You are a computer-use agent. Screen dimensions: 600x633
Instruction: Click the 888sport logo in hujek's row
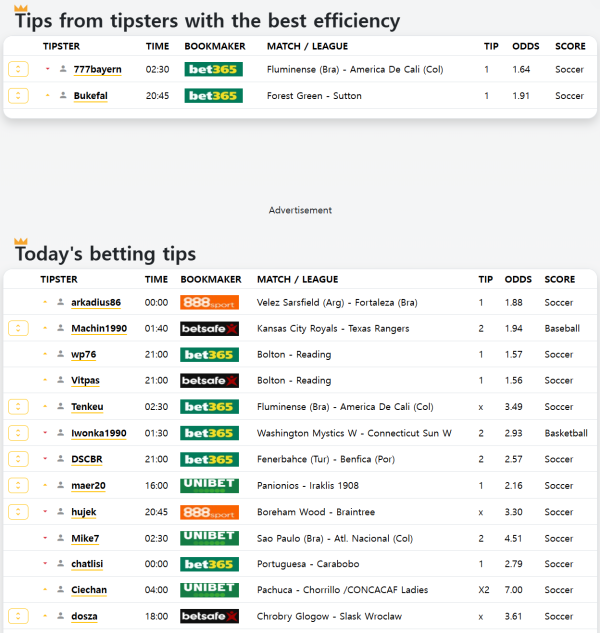point(209,511)
